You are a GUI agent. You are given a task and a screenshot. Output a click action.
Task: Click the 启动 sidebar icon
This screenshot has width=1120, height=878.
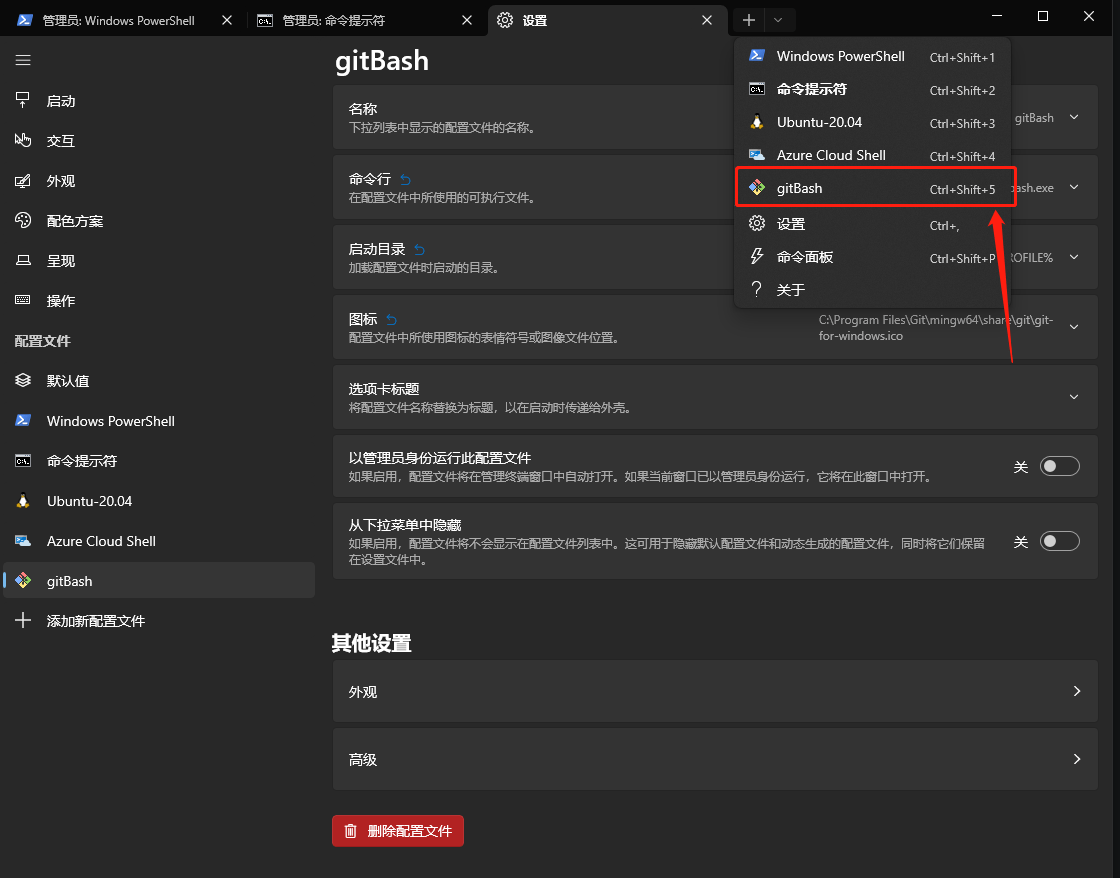point(23,101)
